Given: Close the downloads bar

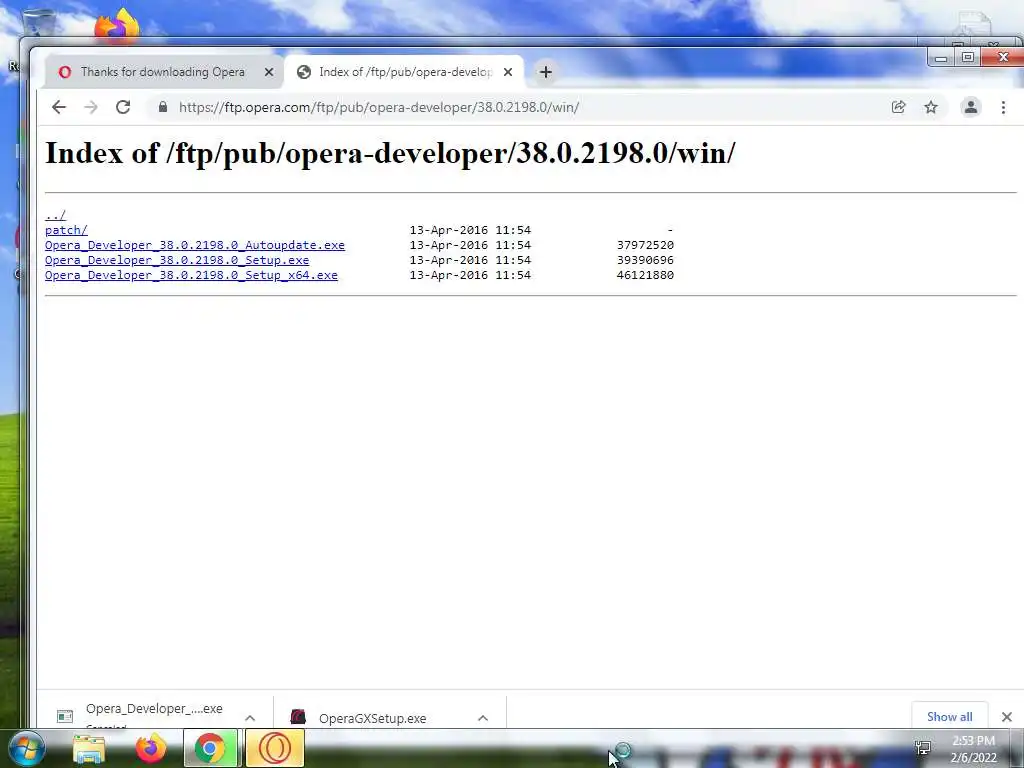Looking at the screenshot, I should (1006, 717).
